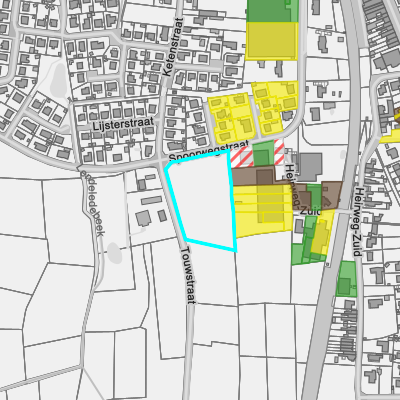The image size is (400, 400).
Task: Click the brown parcel next to the railway
Action: click(x=332, y=195)
